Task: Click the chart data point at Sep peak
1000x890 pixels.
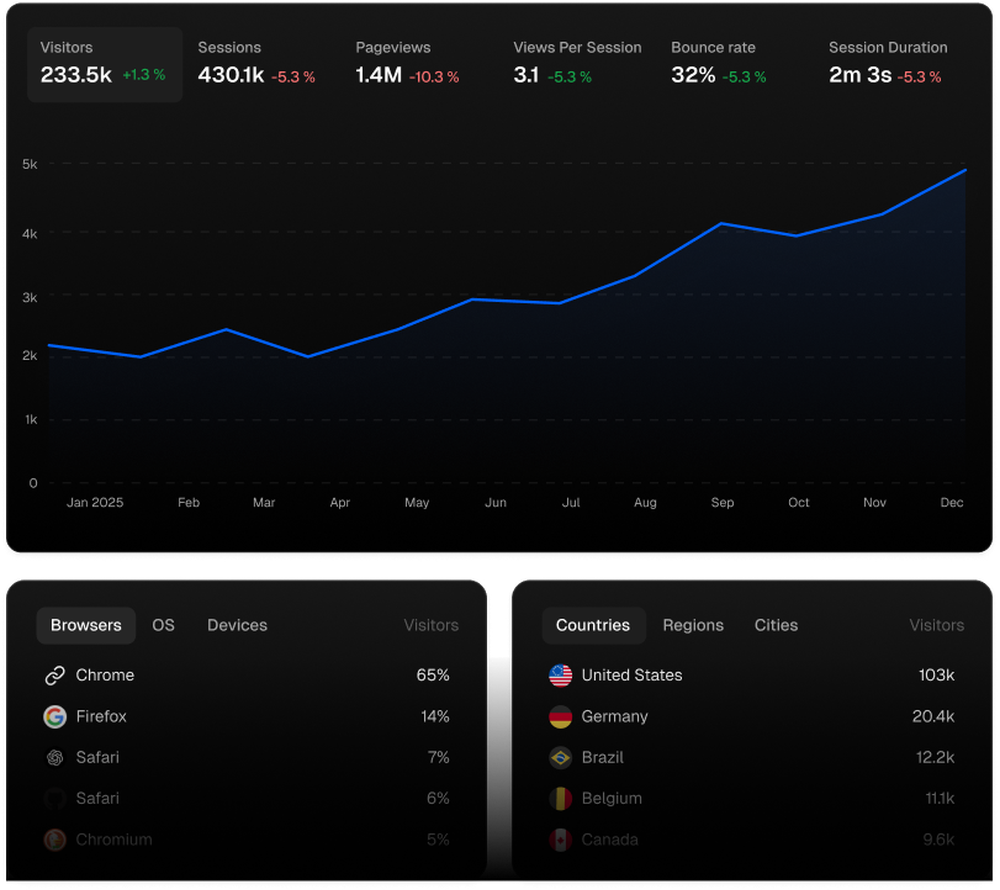Action: [x=721, y=223]
